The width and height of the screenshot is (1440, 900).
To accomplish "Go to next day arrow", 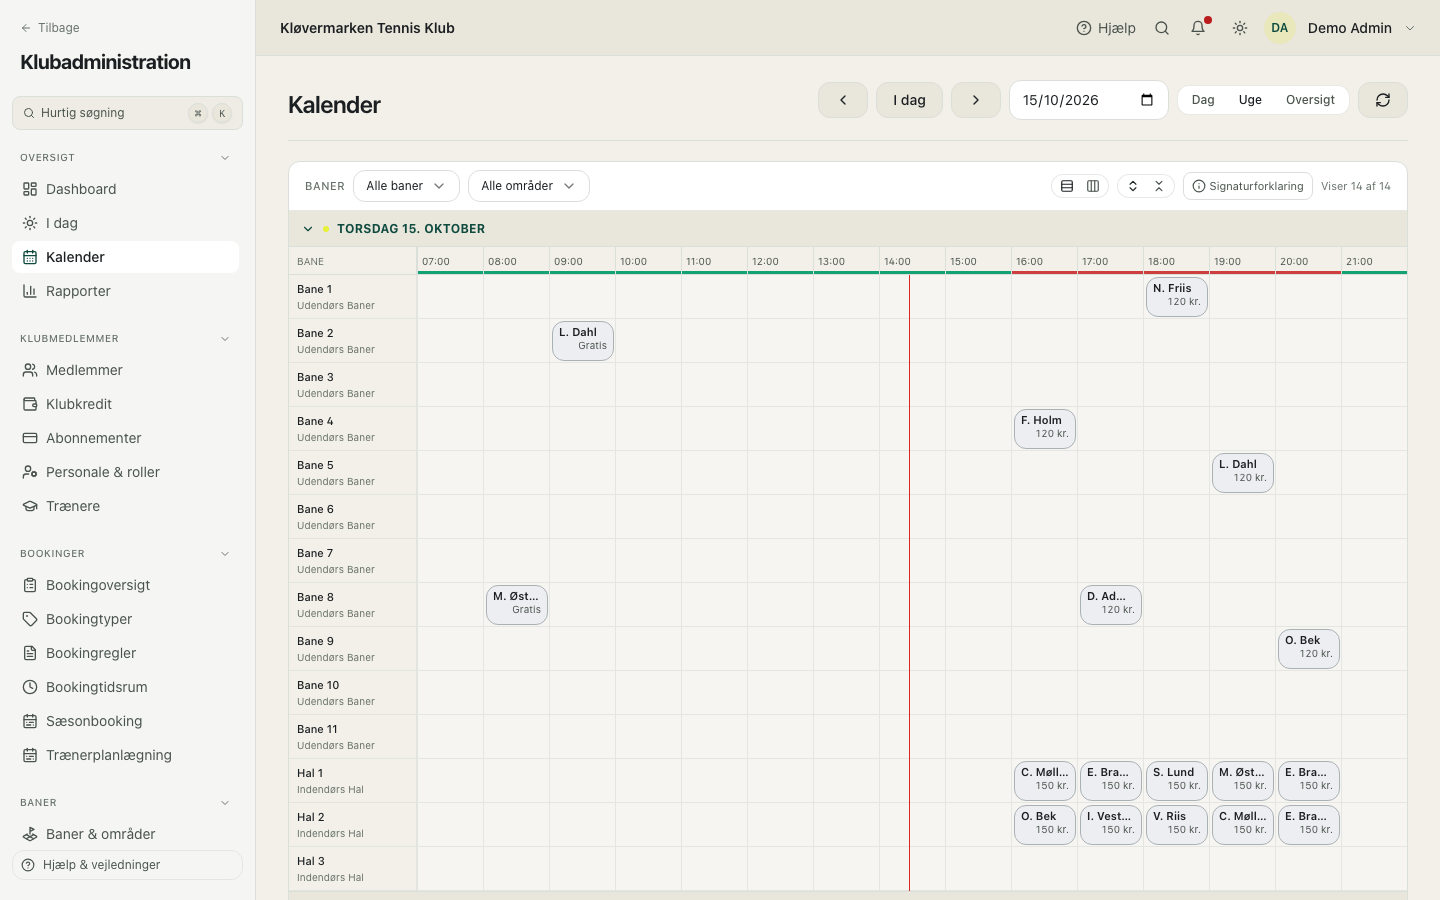I will click(976, 100).
